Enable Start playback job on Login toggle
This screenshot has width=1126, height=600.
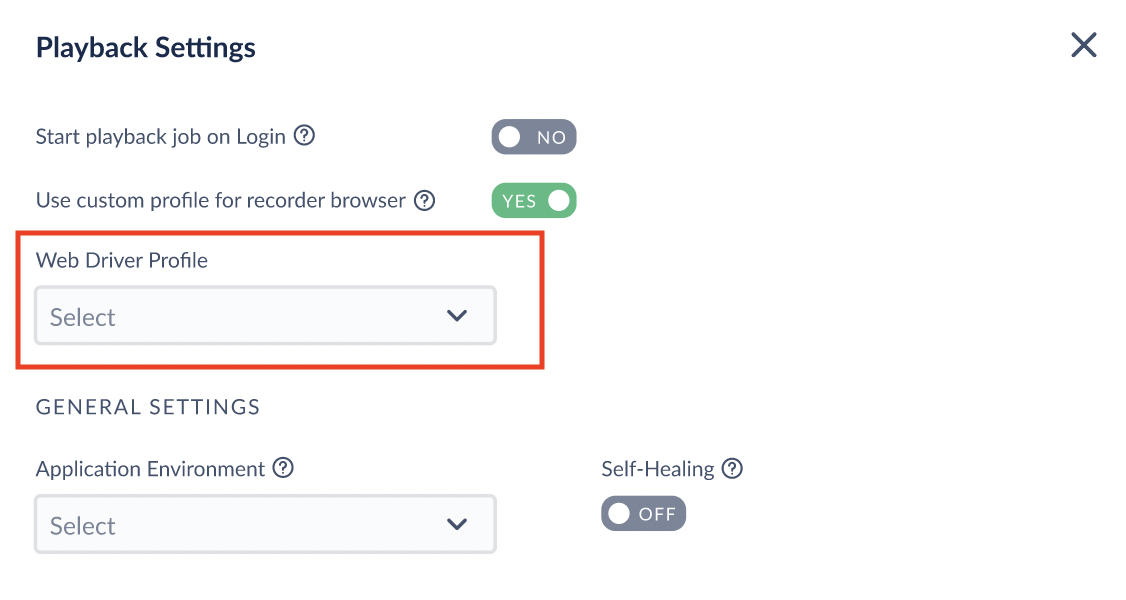coord(534,136)
